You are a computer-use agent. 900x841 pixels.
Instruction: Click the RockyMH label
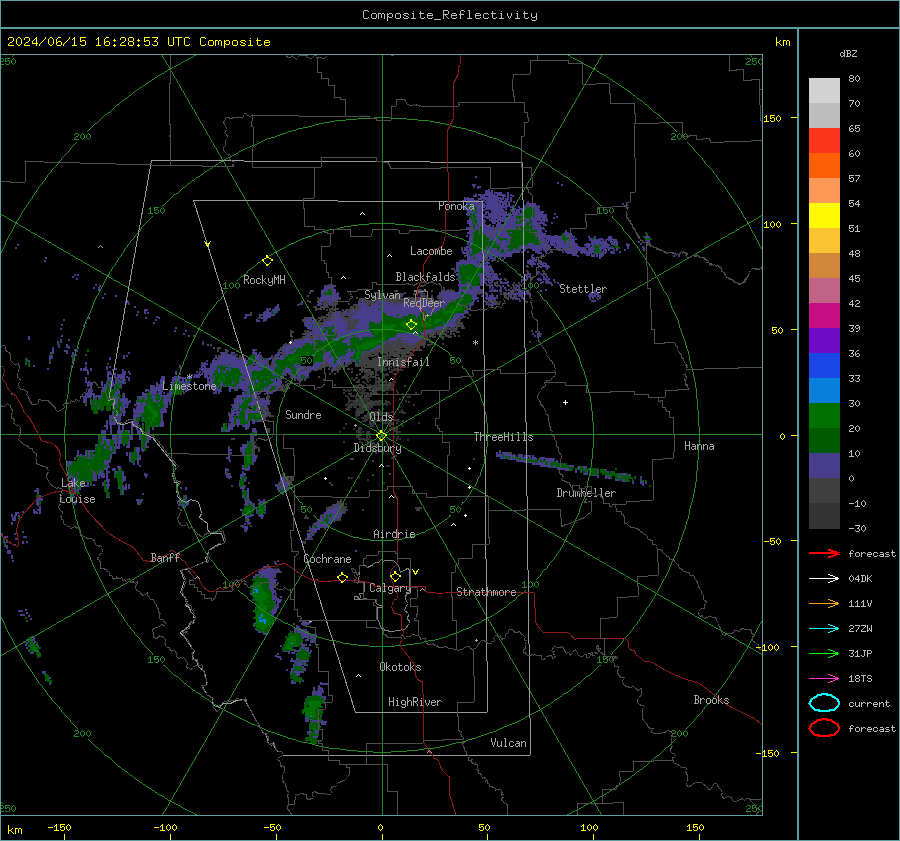(x=264, y=280)
